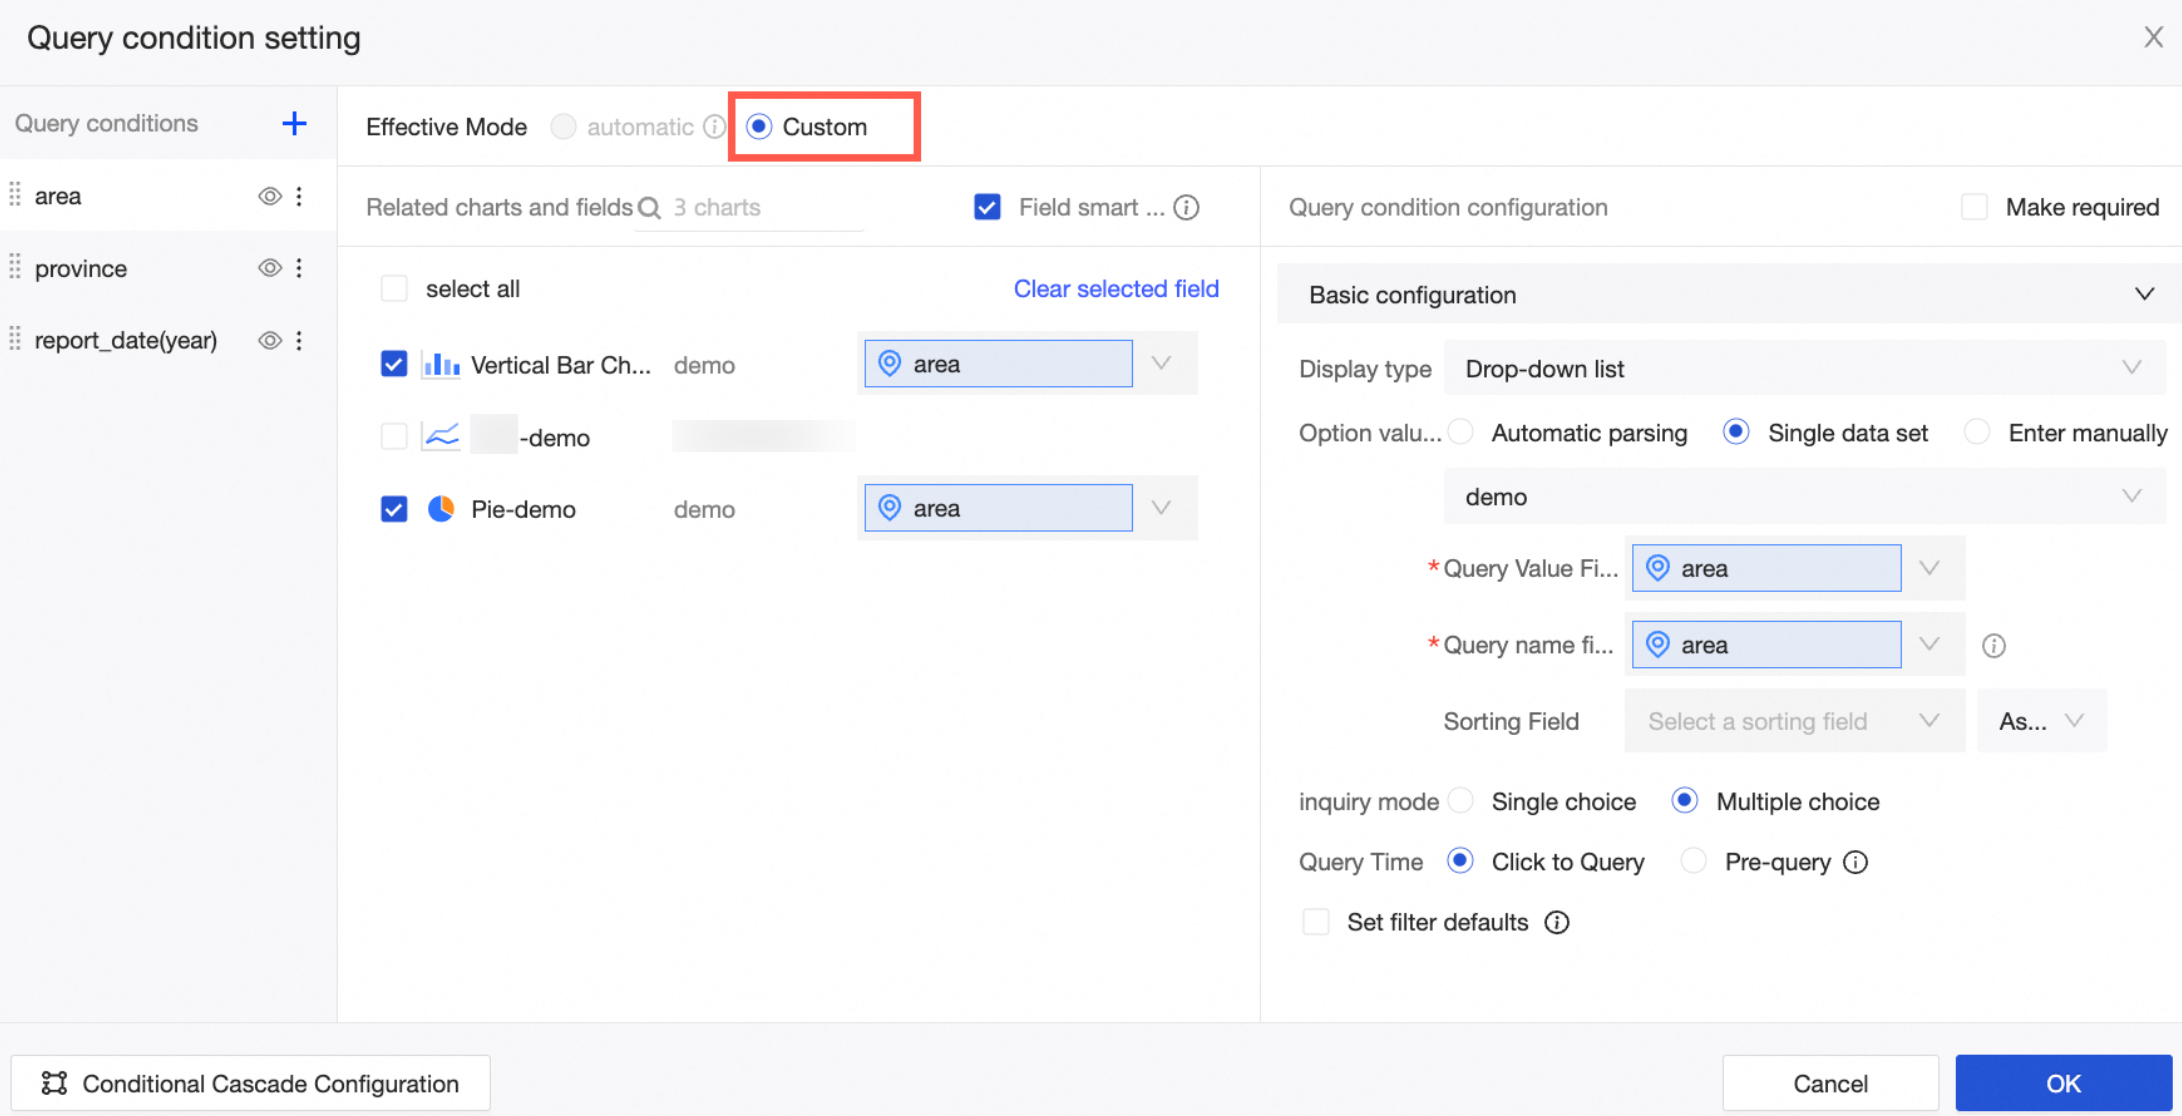Click info icon next to Set filter defaults
The width and height of the screenshot is (2182, 1116).
[1557, 922]
